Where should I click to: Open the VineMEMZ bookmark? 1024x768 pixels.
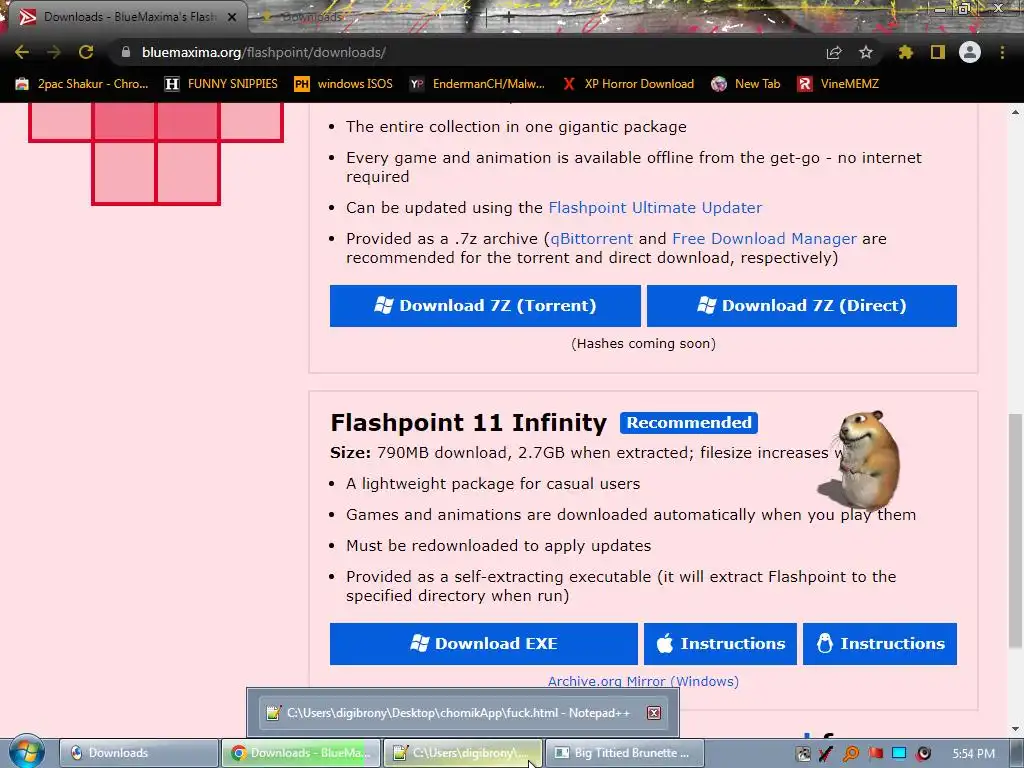click(839, 84)
